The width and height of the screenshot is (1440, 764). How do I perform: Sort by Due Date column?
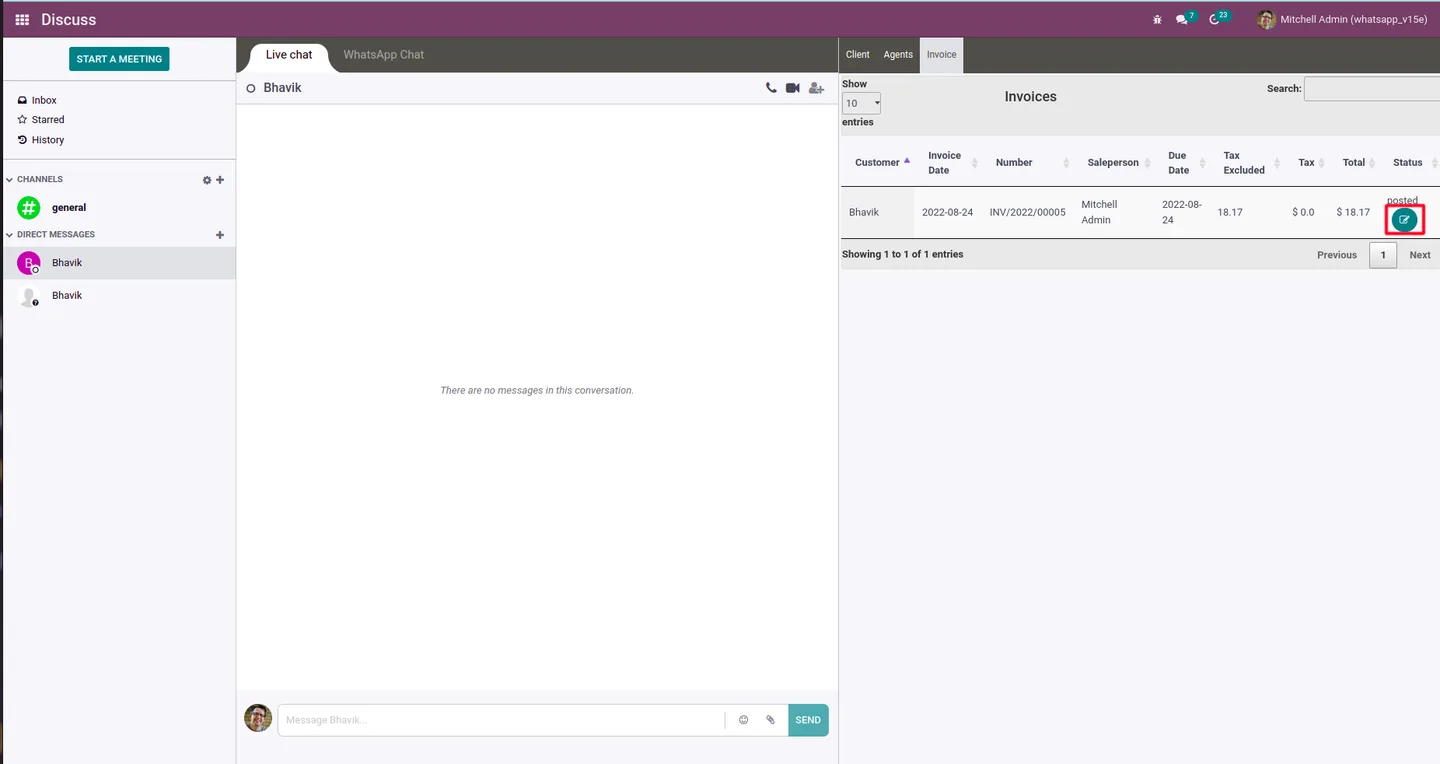[x=1184, y=163]
